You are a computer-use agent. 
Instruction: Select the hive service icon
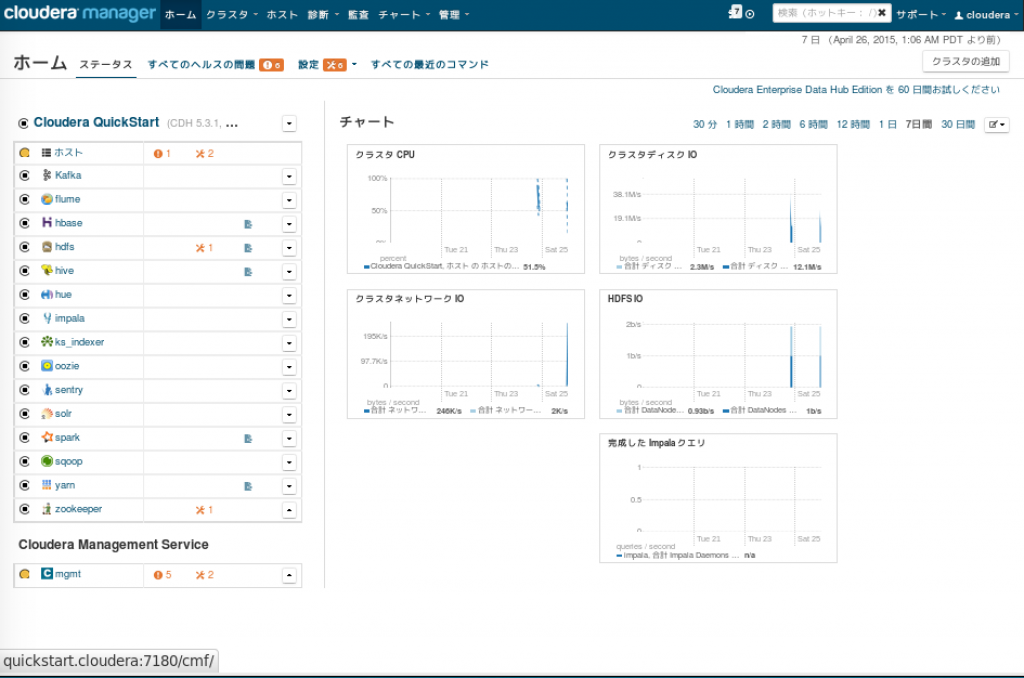tap(46, 270)
